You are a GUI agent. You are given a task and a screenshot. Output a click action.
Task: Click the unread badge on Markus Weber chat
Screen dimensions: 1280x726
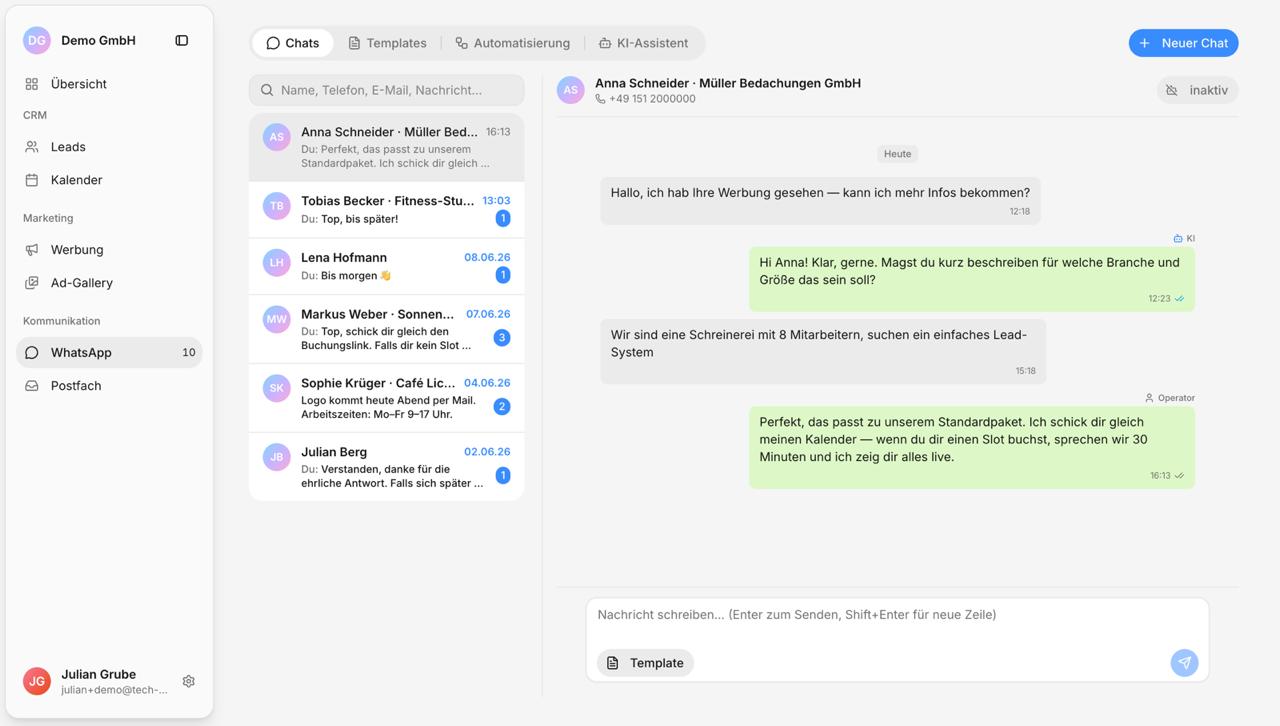(502, 338)
